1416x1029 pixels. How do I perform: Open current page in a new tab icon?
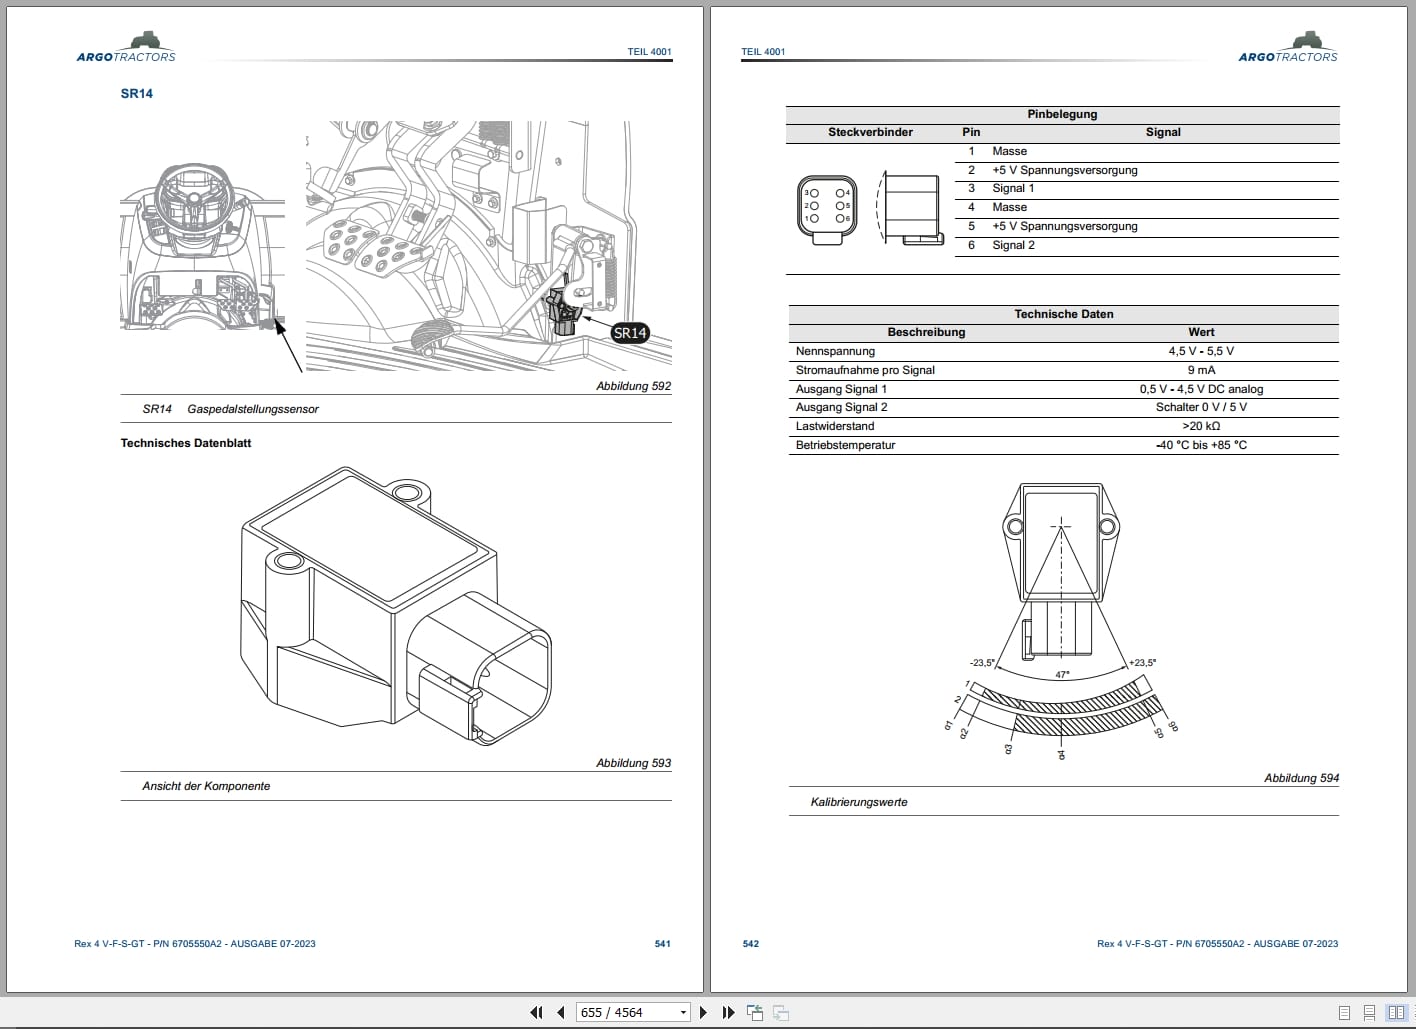[754, 1012]
